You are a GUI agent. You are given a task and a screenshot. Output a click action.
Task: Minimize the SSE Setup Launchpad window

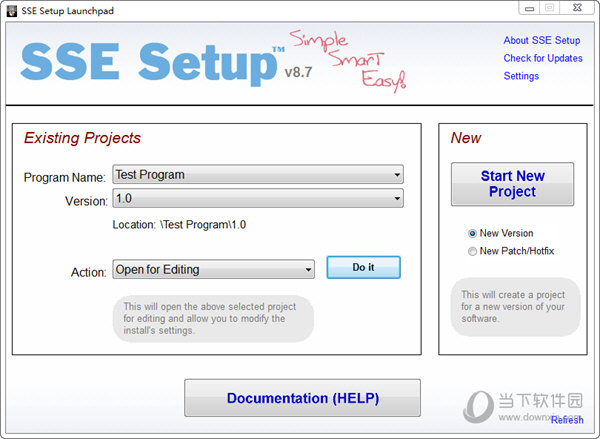tap(529, 8)
